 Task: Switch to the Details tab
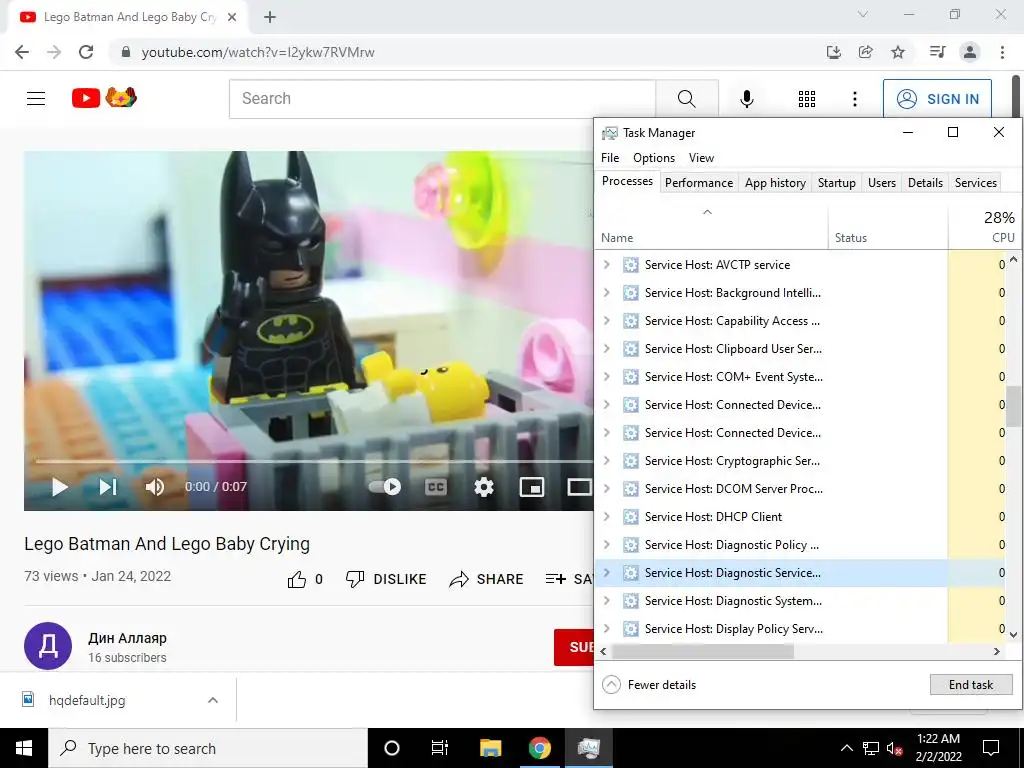[925, 183]
